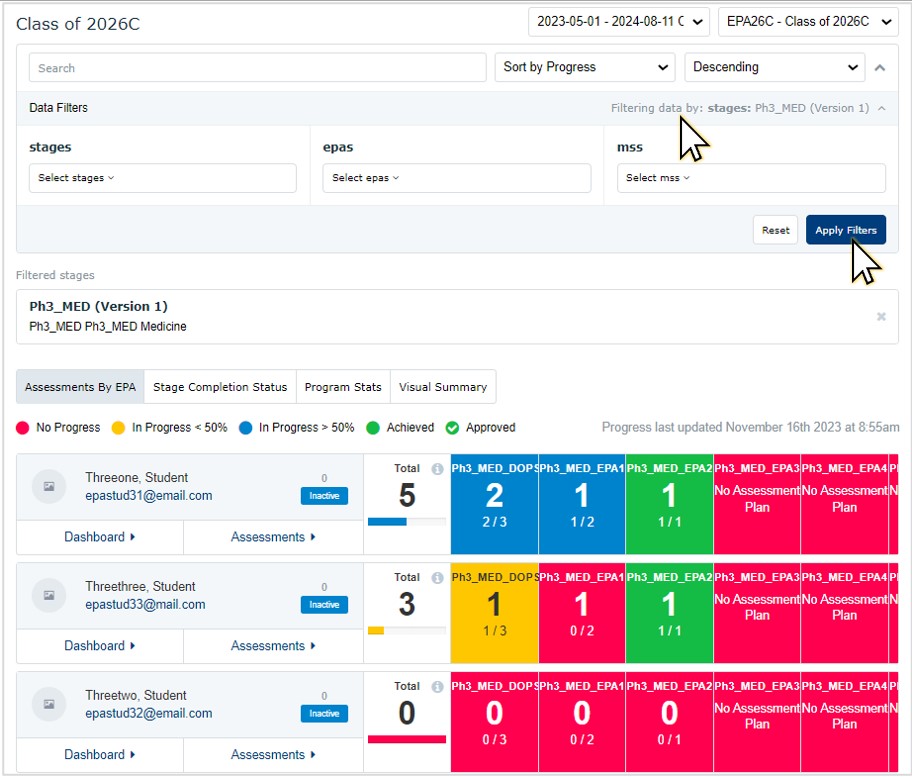This screenshot has height=777, width=912.
Task: Click the Class of 2026C heading
Action: click(x=78, y=24)
